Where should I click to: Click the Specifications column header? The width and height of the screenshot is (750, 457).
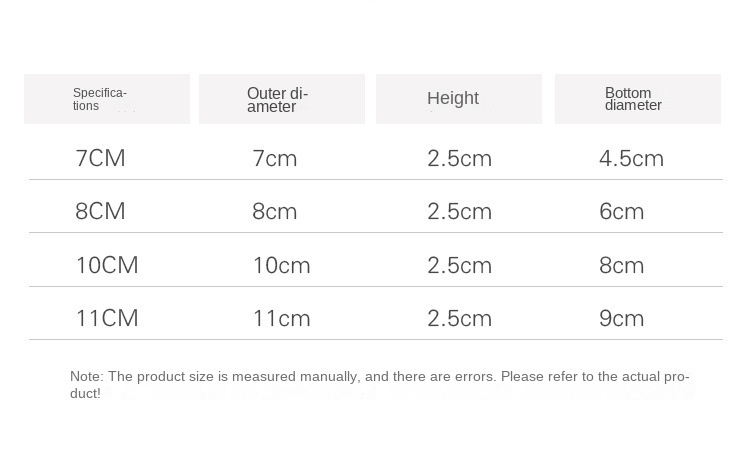[x=100, y=99]
